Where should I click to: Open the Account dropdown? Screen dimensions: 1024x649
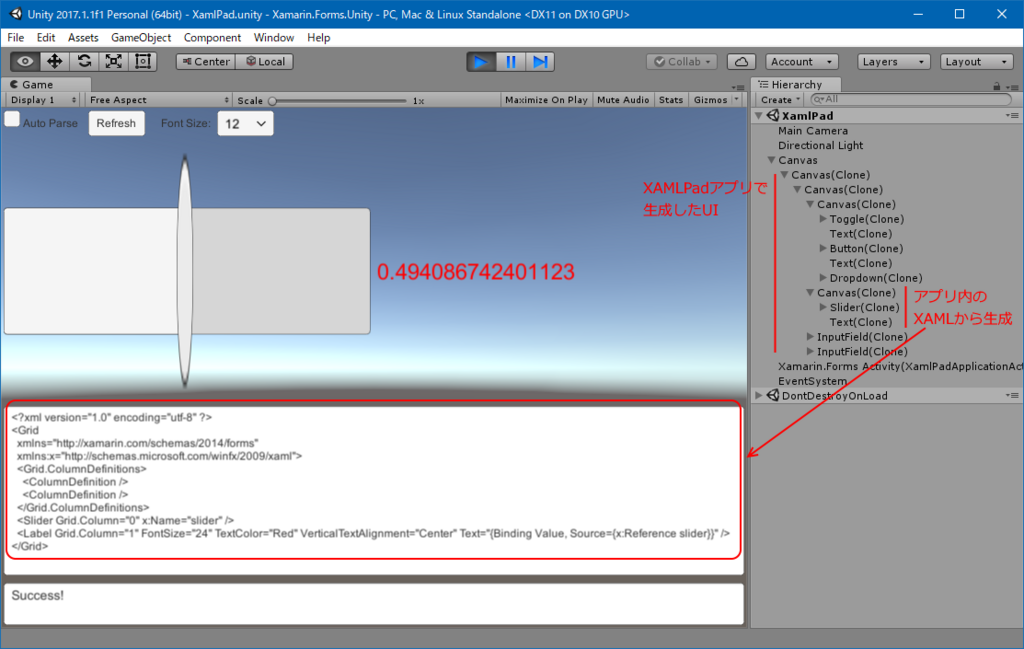pos(801,62)
